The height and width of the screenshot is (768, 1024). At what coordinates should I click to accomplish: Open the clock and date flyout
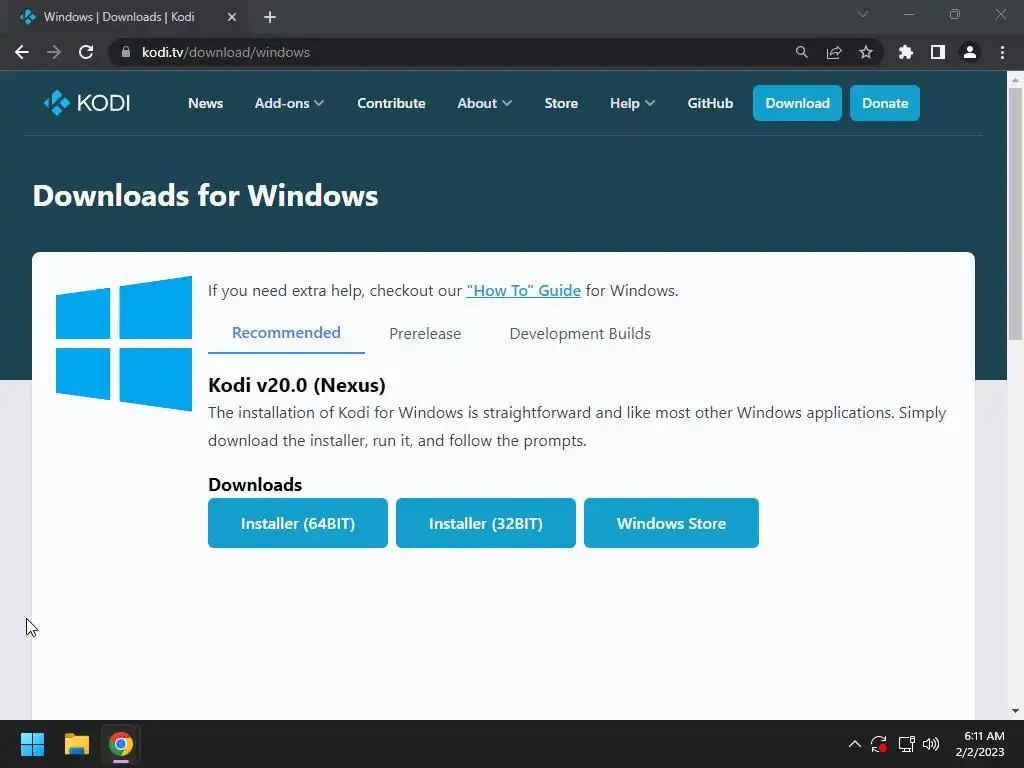tap(982, 744)
